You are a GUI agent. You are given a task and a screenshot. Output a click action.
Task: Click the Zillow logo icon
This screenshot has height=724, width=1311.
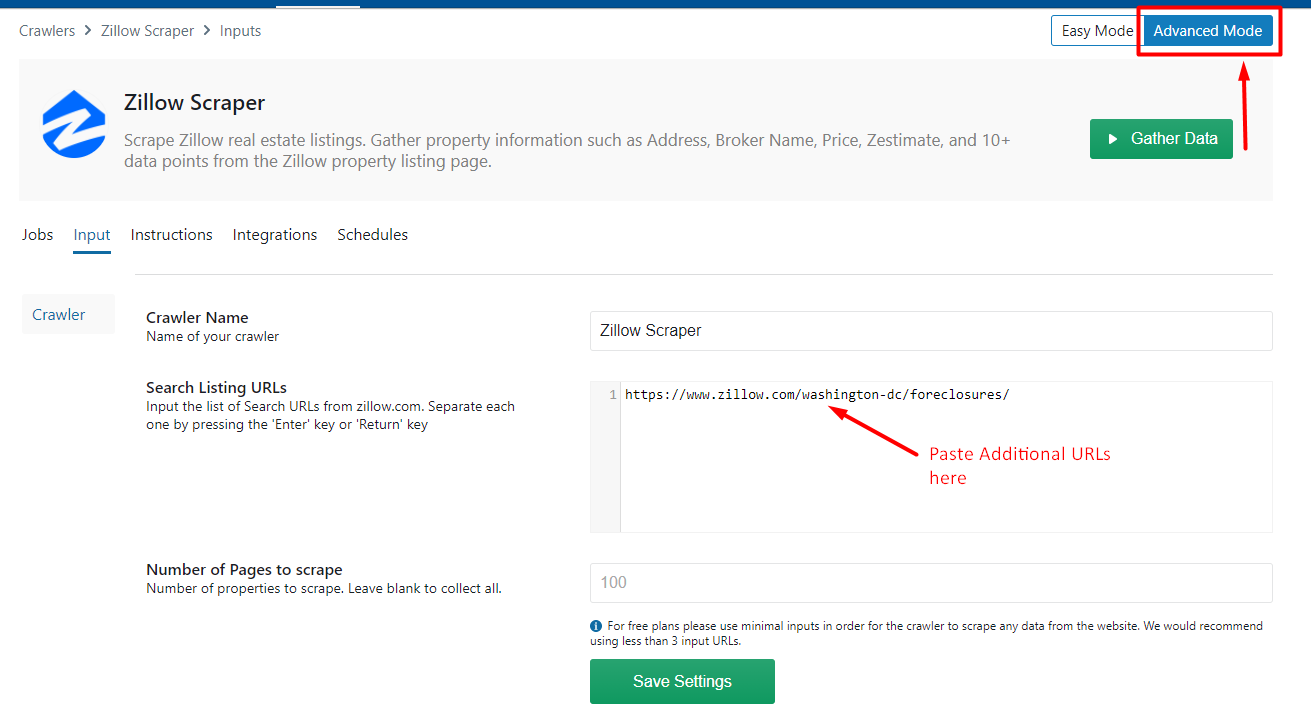(x=74, y=124)
